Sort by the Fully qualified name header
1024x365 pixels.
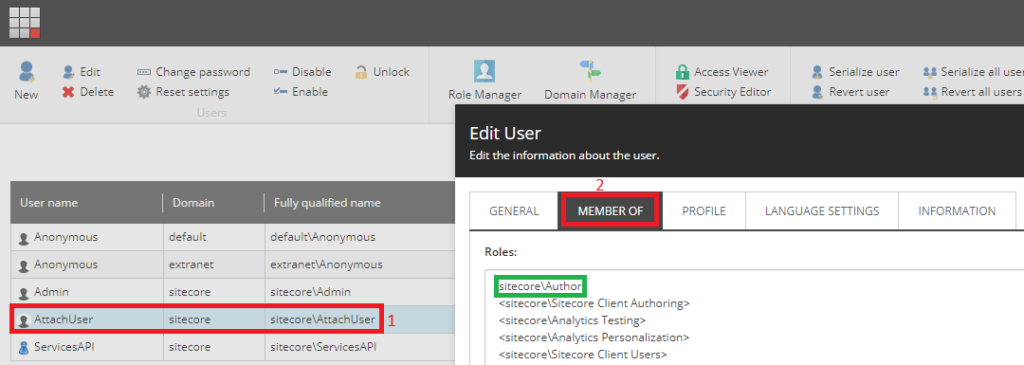click(x=327, y=203)
